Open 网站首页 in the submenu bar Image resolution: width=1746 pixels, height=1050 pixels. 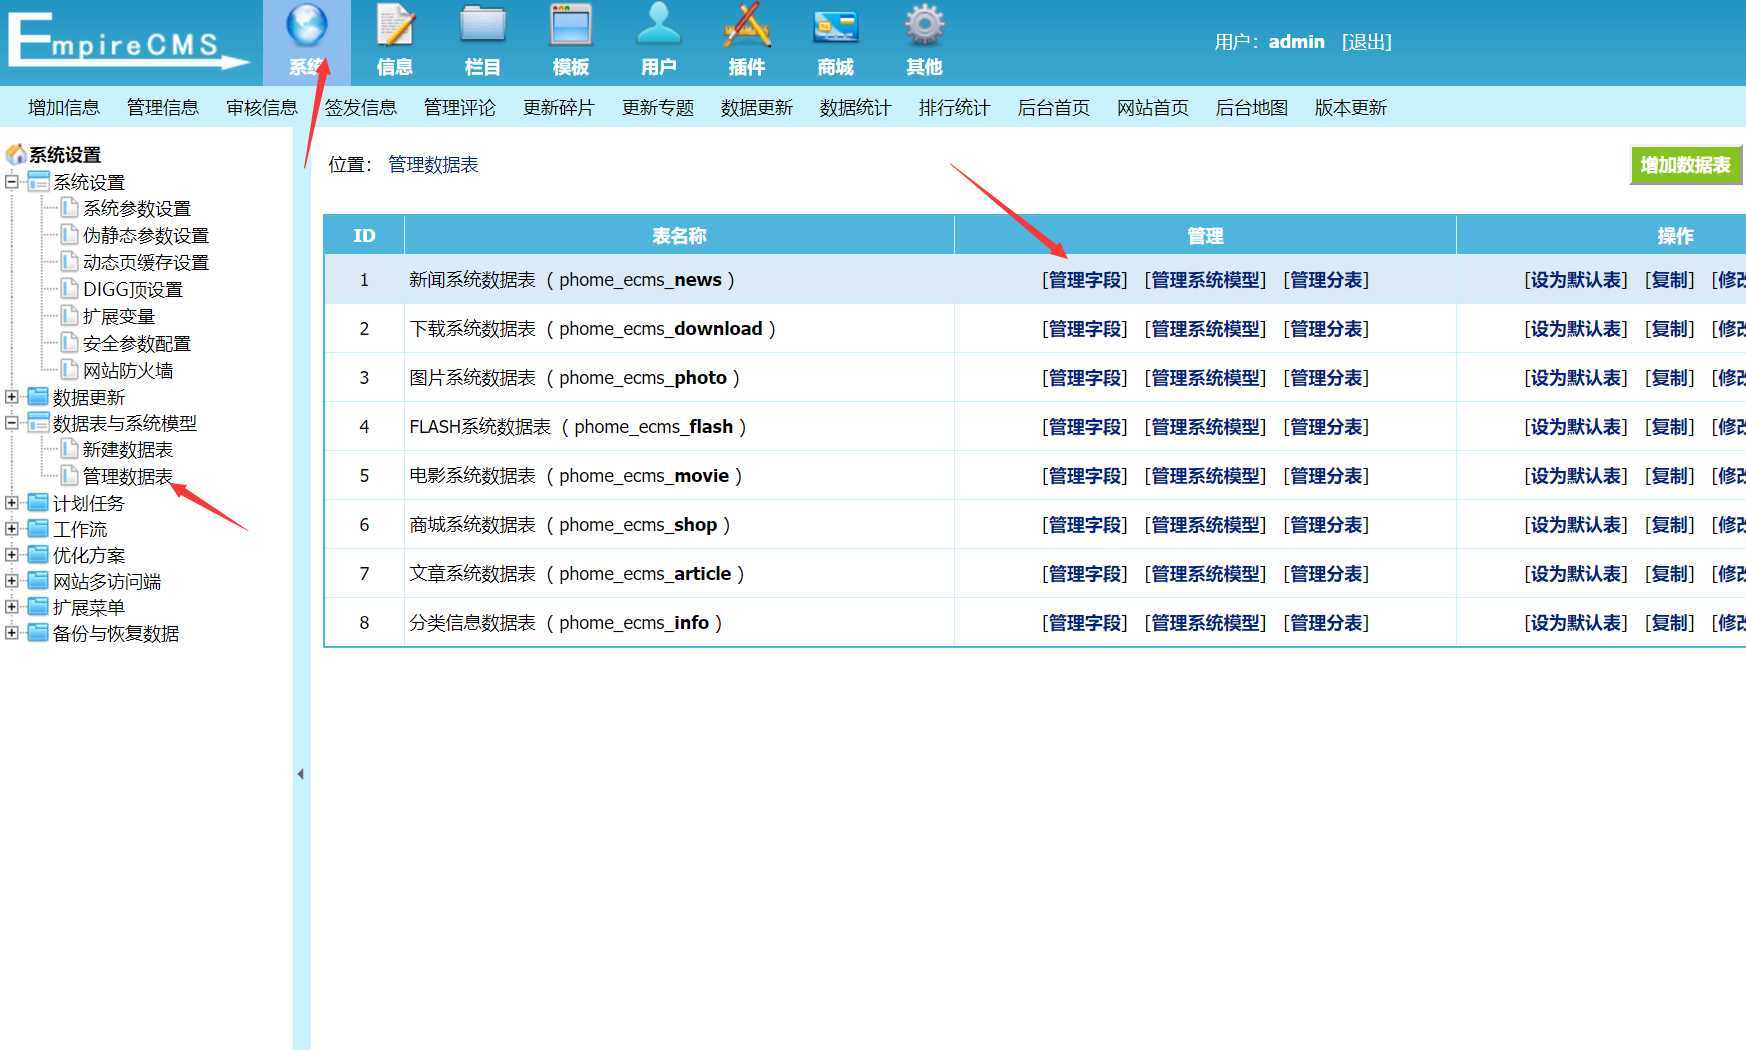click(1153, 107)
